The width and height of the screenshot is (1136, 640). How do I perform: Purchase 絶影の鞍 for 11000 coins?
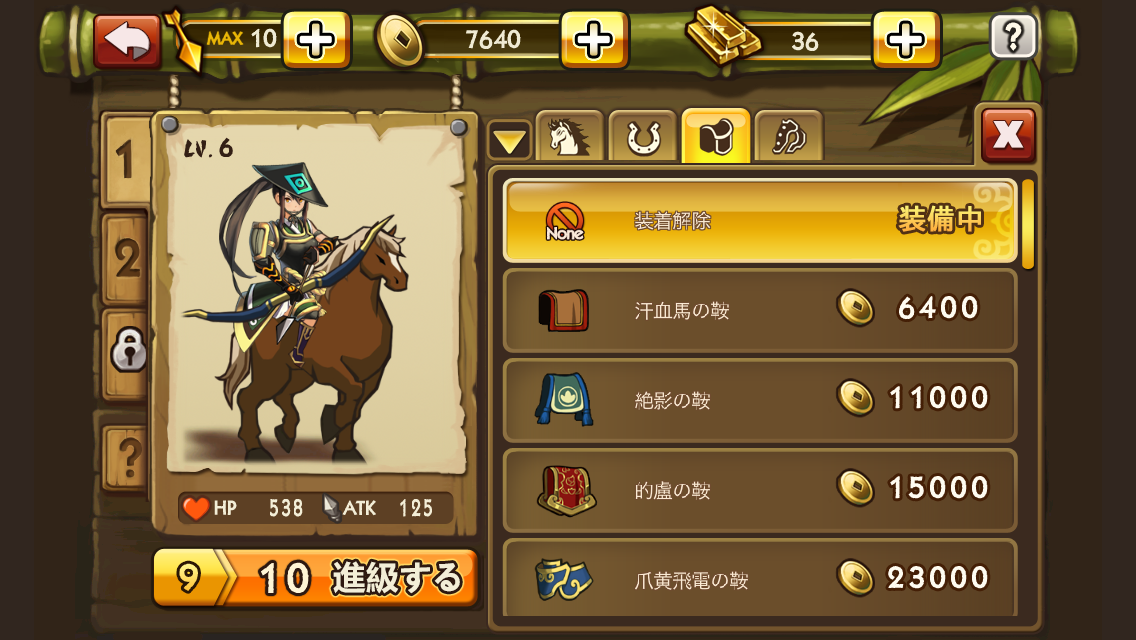click(761, 400)
